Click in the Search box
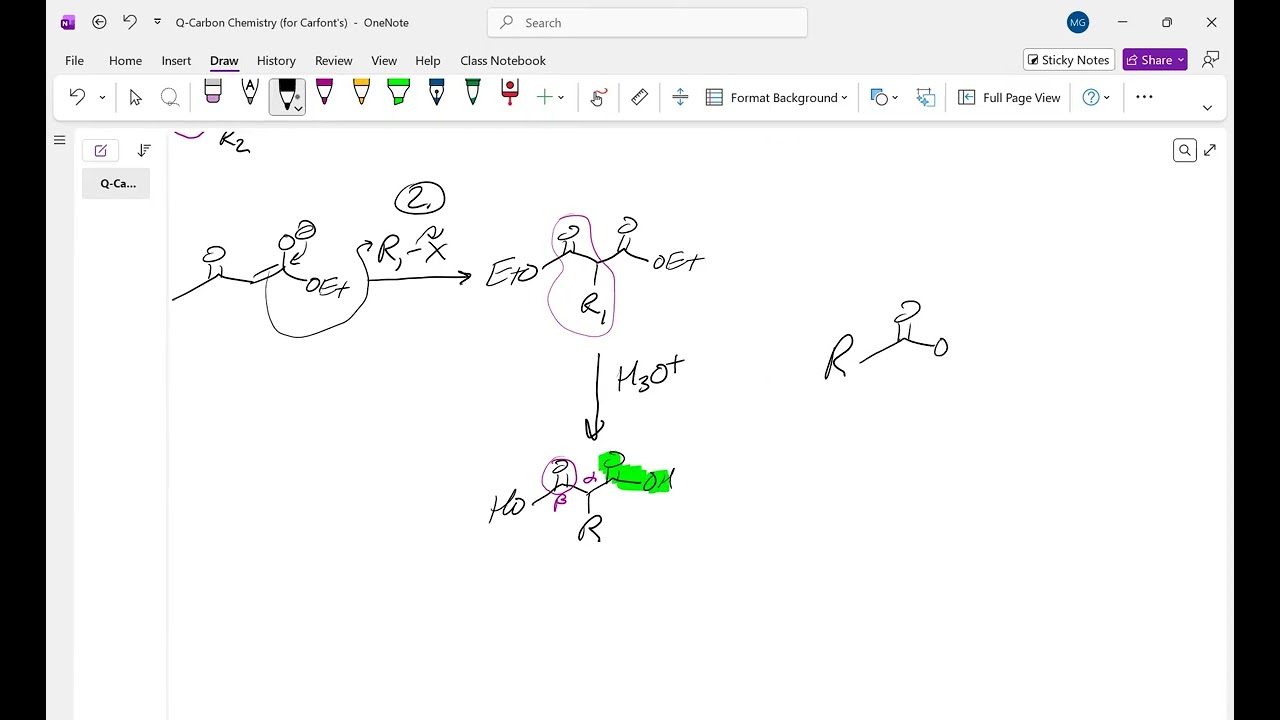This screenshot has height=720, width=1280. point(647,22)
